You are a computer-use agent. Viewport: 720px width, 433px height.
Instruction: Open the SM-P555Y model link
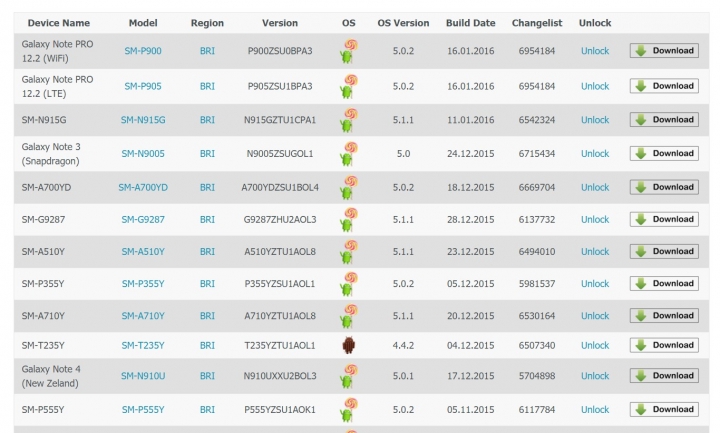tap(143, 410)
